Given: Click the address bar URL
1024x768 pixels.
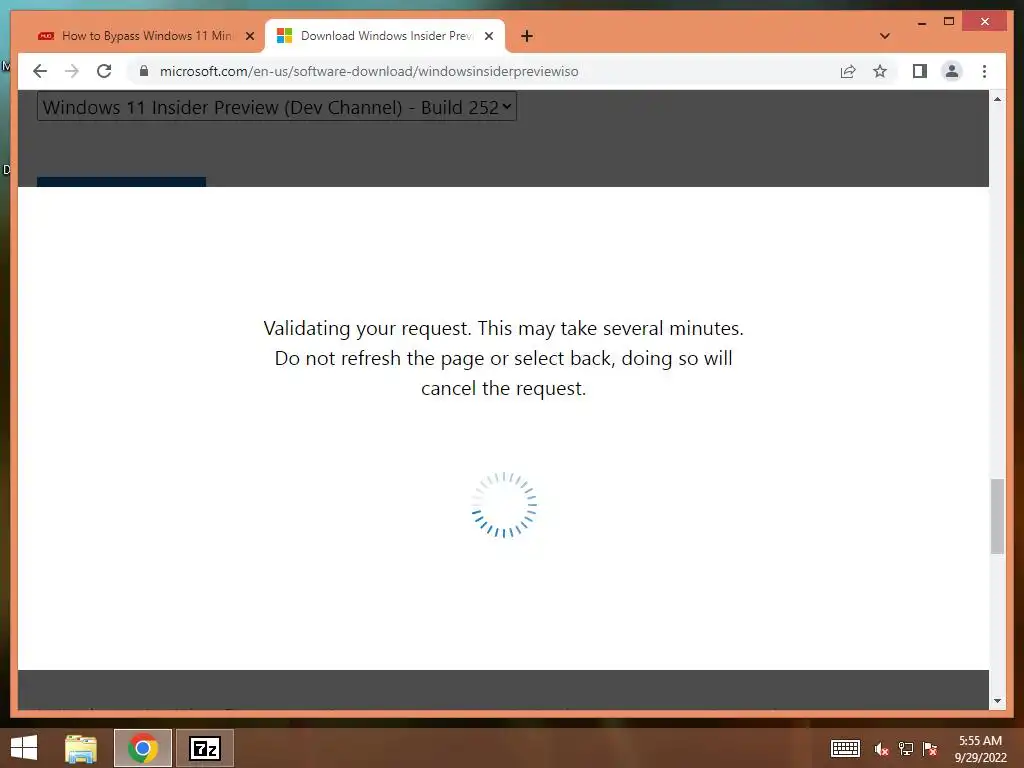Looking at the screenshot, I should (369, 71).
